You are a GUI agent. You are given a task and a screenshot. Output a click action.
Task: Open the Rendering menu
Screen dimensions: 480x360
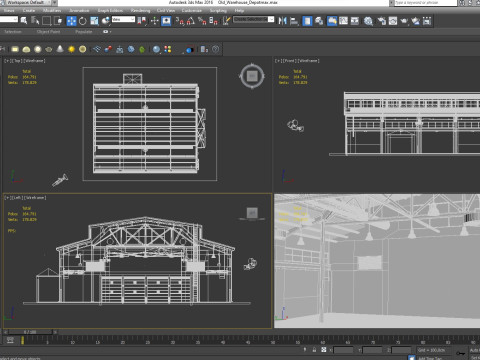141,11
